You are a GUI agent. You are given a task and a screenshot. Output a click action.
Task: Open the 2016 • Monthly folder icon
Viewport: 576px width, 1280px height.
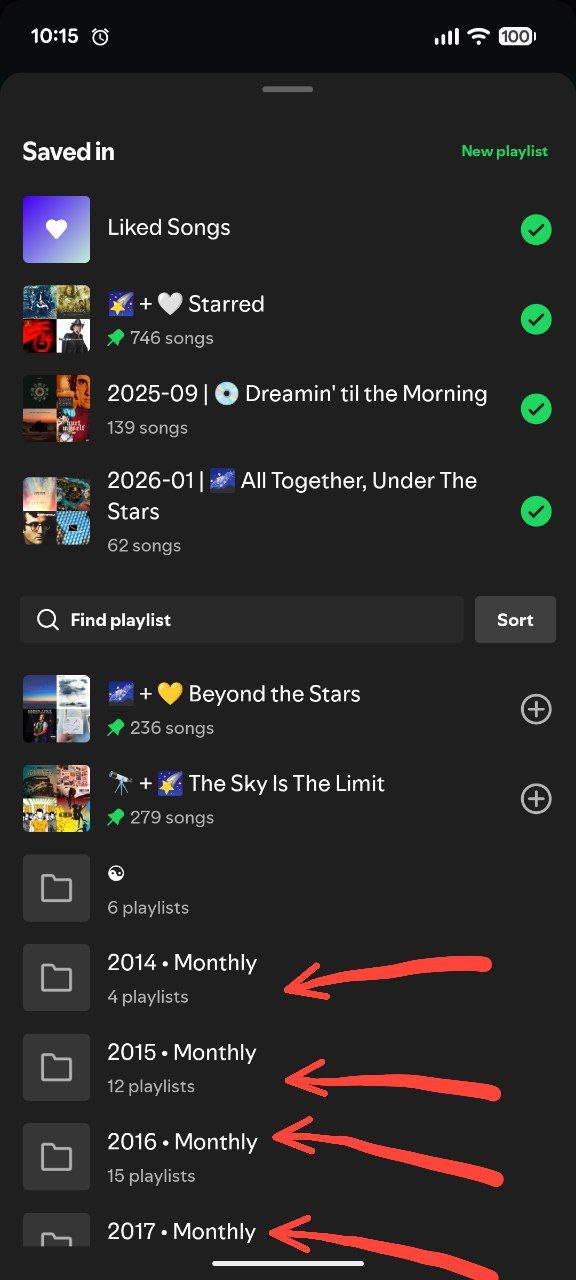tap(56, 1156)
